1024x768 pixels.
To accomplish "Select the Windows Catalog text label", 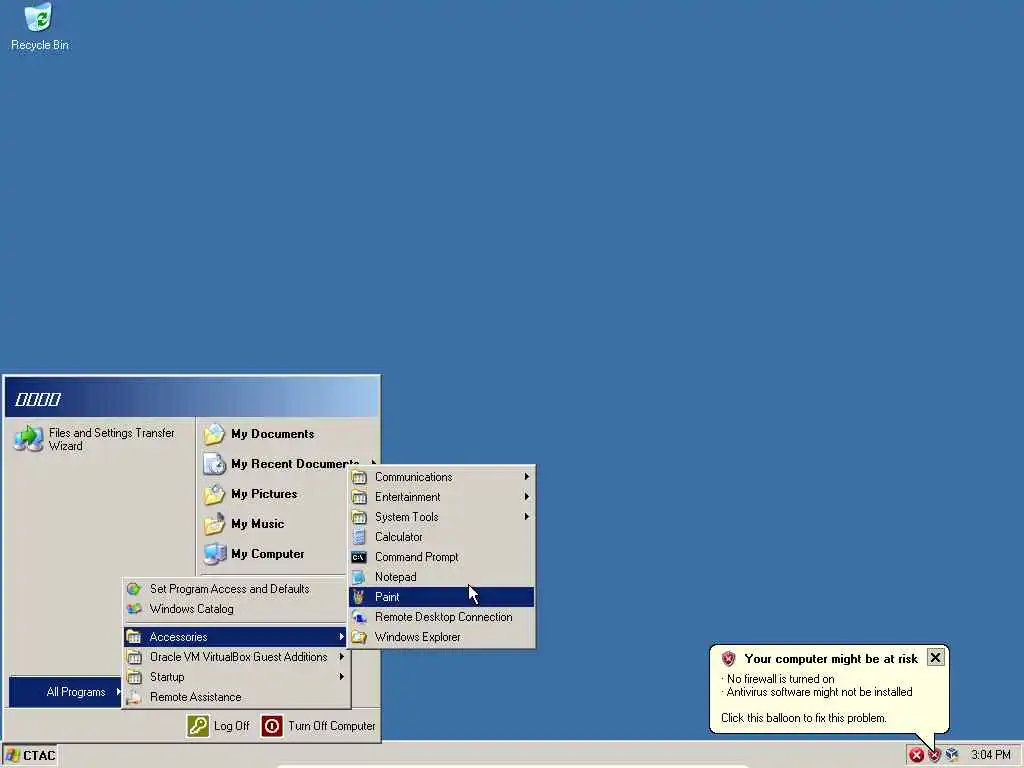I will click(x=191, y=609).
